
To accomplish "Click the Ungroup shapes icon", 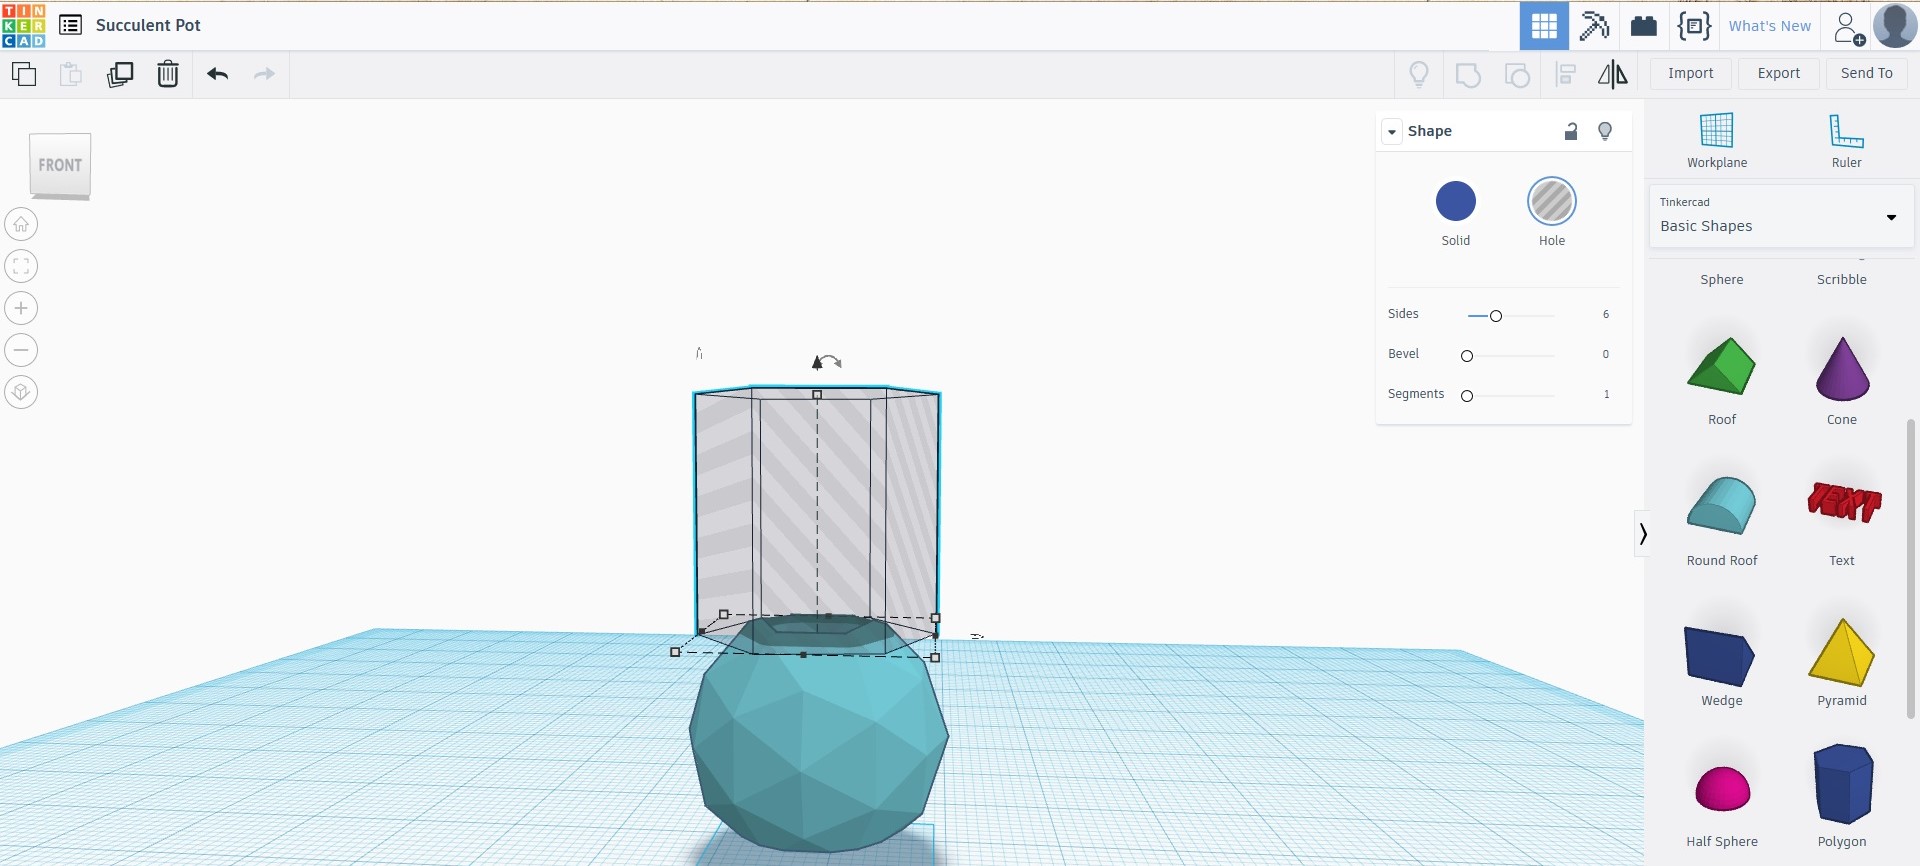I will [x=1517, y=75].
